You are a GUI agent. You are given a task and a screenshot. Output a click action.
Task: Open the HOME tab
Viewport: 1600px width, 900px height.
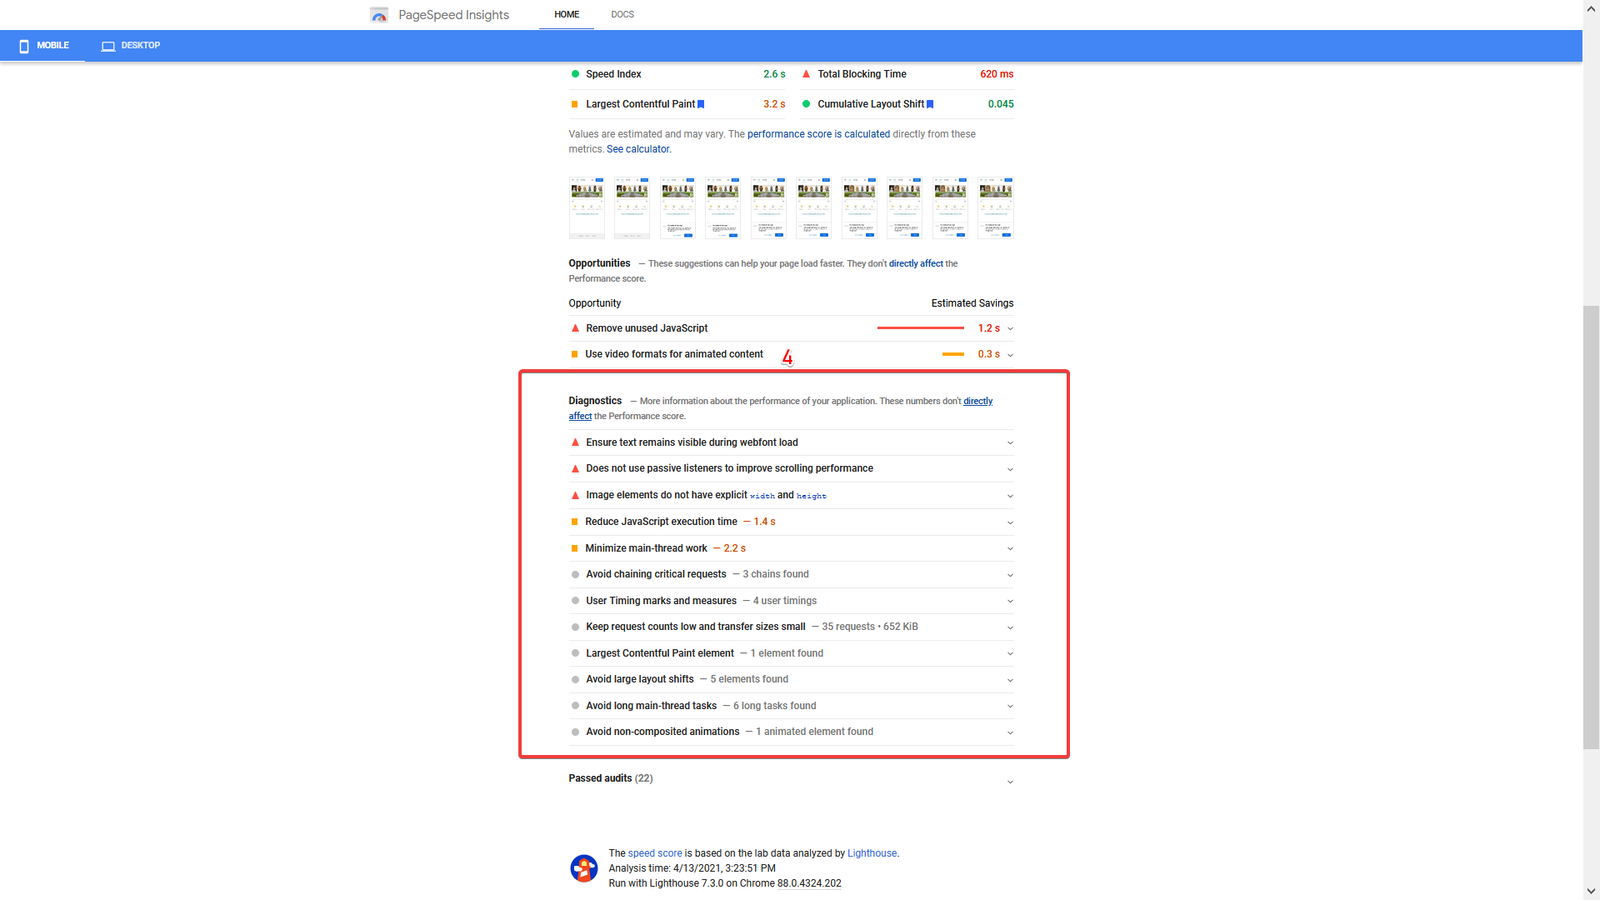[567, 15]
